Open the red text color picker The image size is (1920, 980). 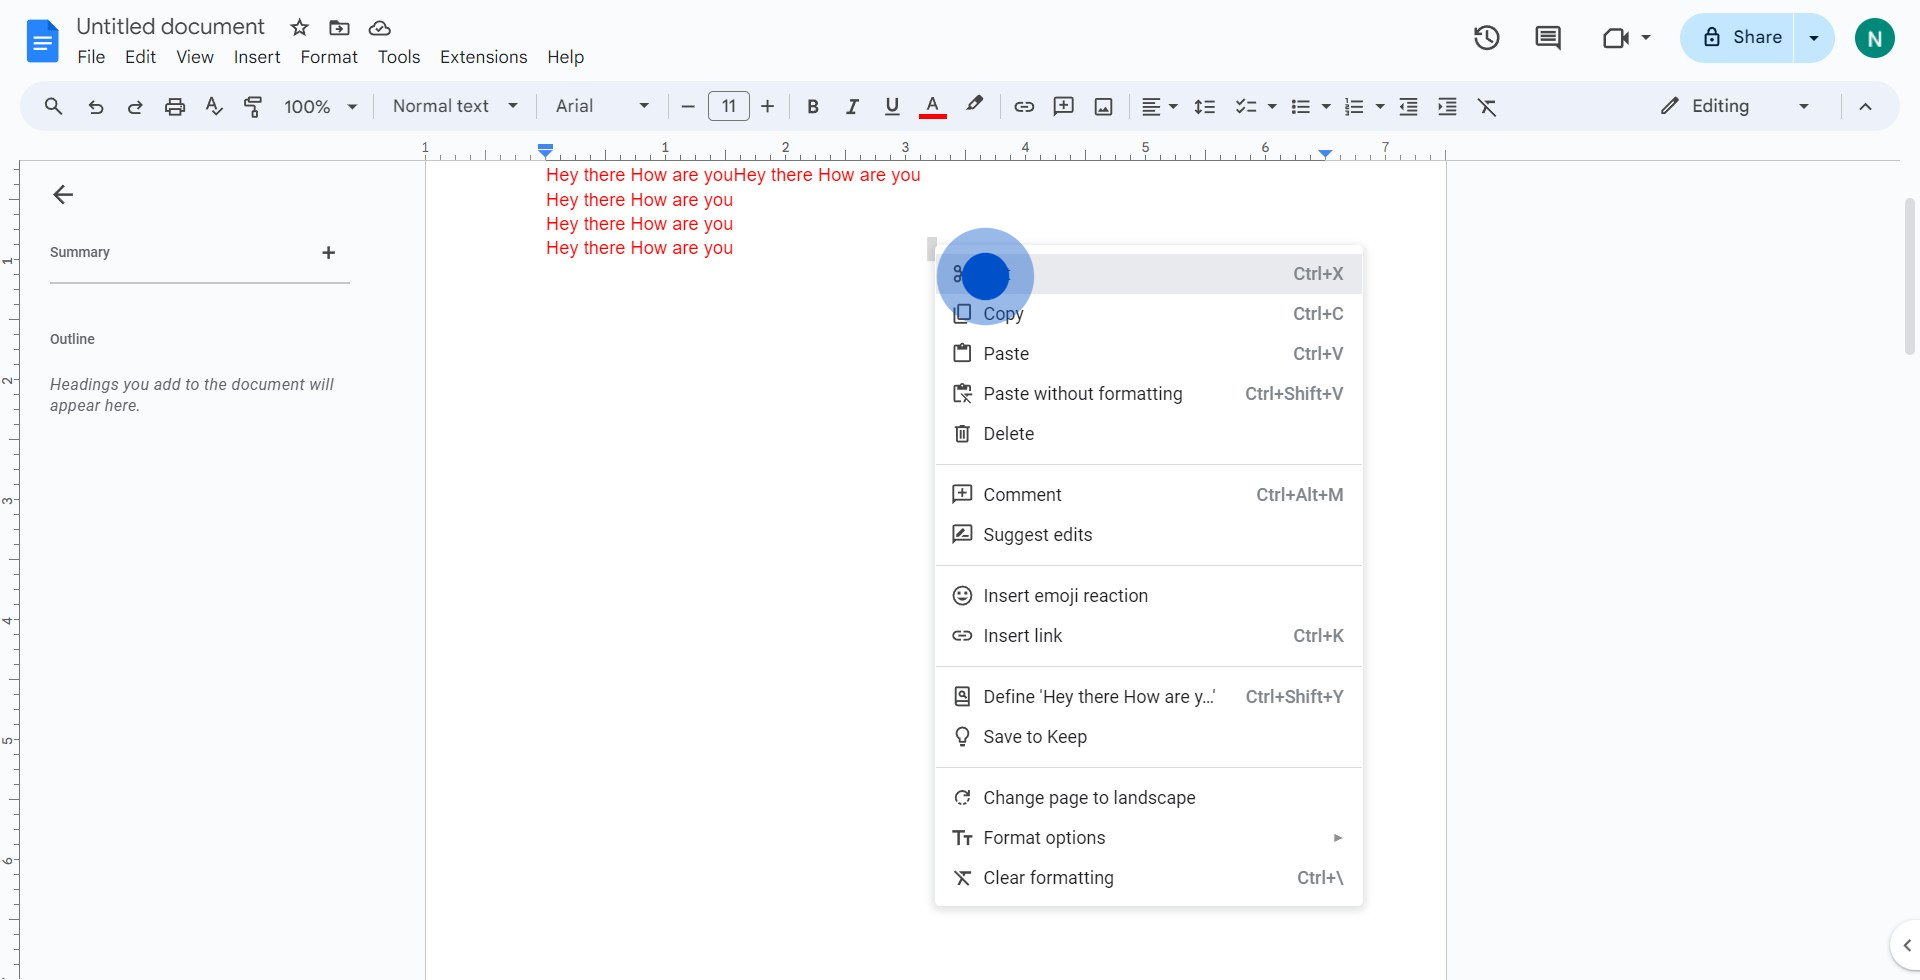tap(932, 106)
